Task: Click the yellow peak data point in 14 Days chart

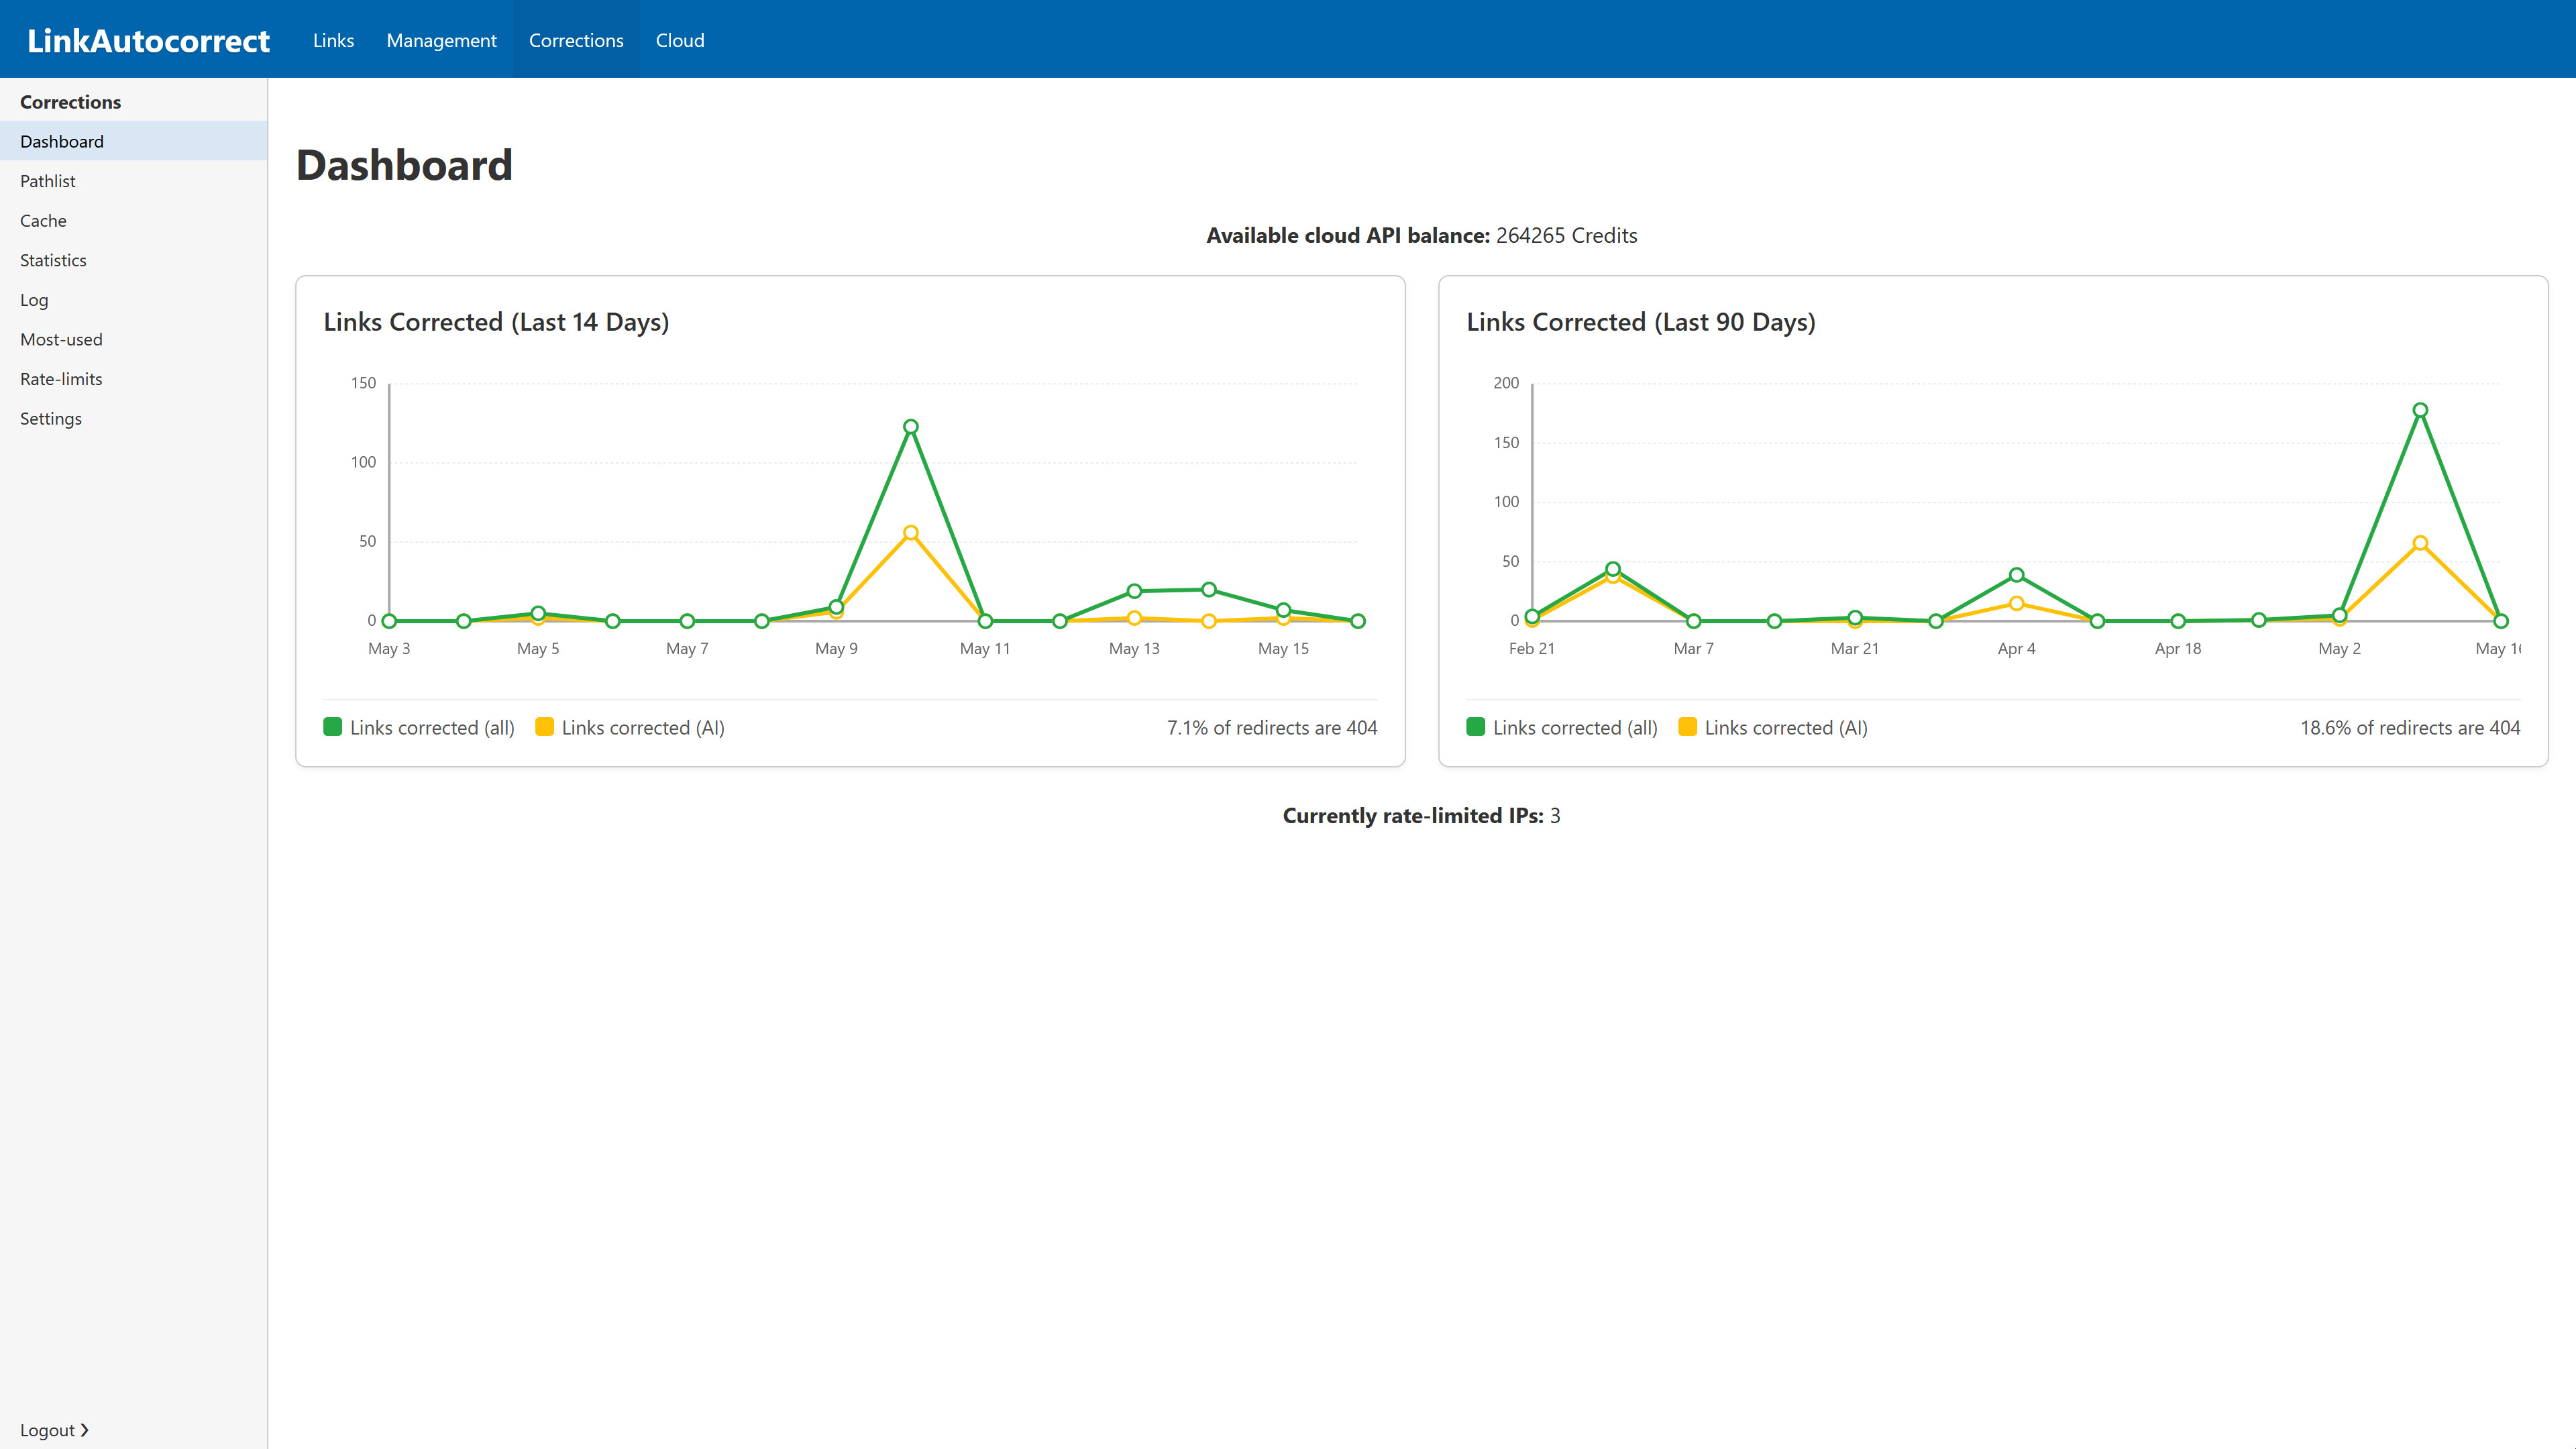Action: pos(911,533)
